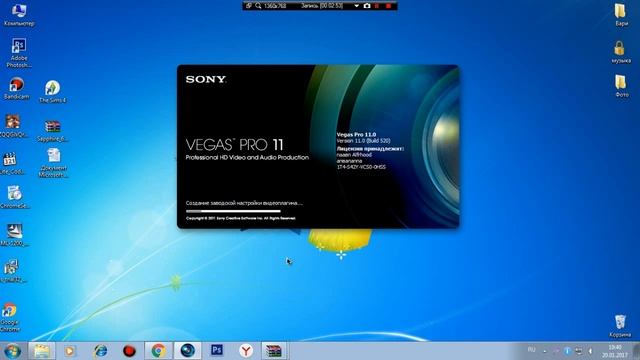Click the SONY logo on splash screen
The width and height of the screenshot is (640, 360).
point(206,79)
